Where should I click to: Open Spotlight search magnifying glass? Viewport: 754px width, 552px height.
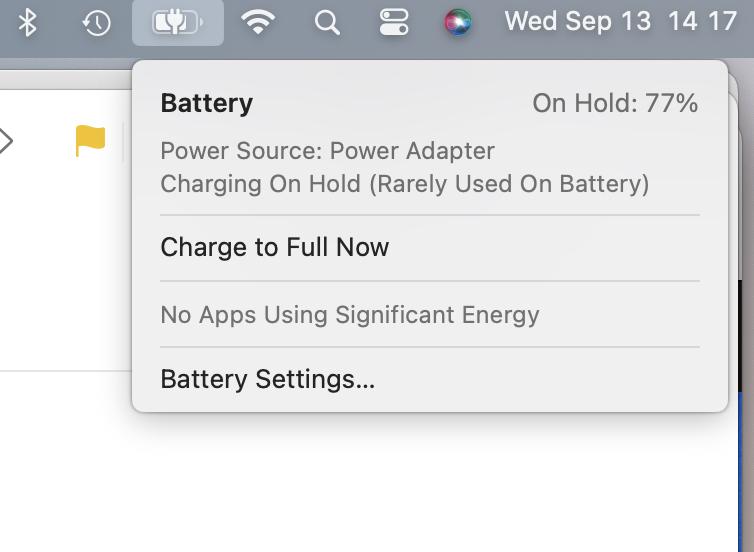(x=327, y=22)
